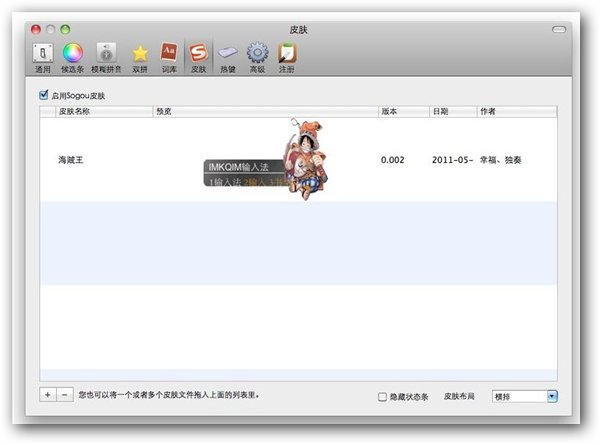This screenshot has width=600, height=444.
Task: Open the 模糊拼音 fuzzy pinyin pane
Action: [x=106, y=57]
